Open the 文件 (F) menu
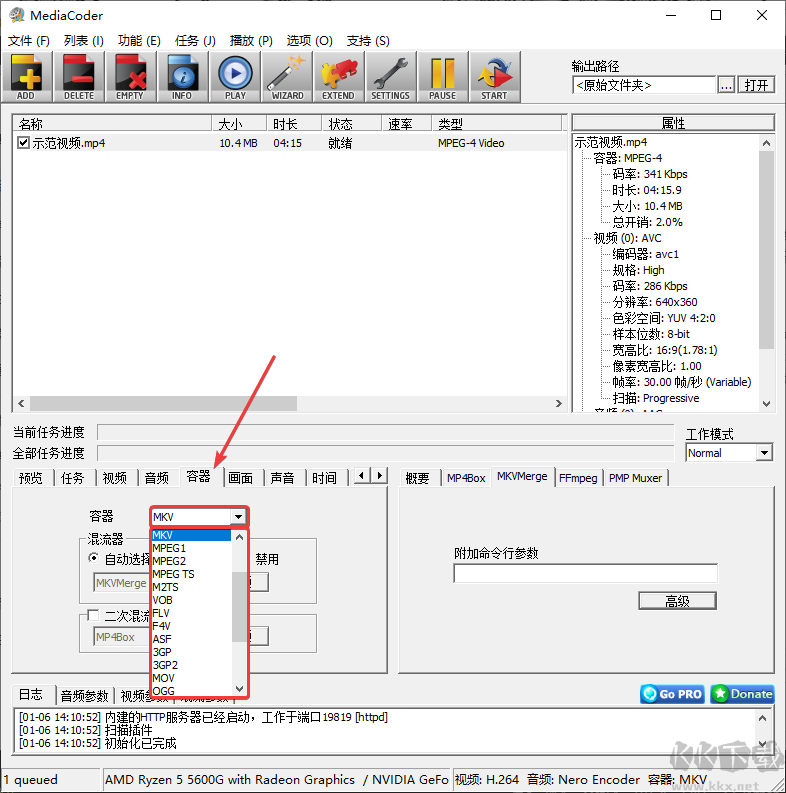This screenshot has height=793, width=786. click(29, 40)
